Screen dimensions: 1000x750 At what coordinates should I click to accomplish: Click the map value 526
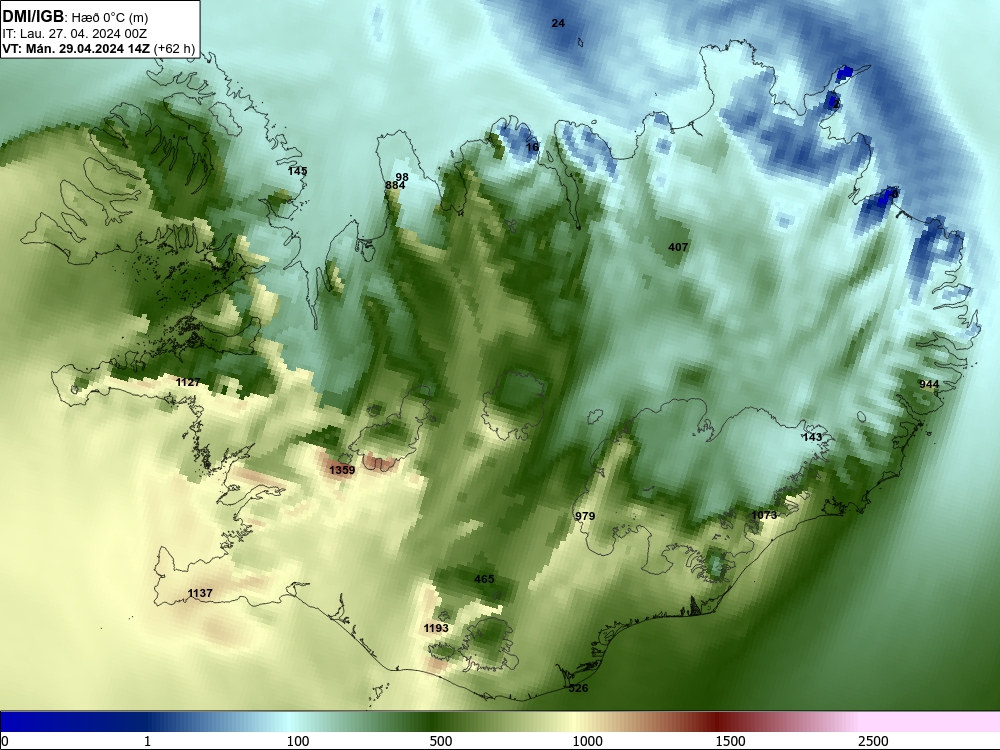point(578,688)
